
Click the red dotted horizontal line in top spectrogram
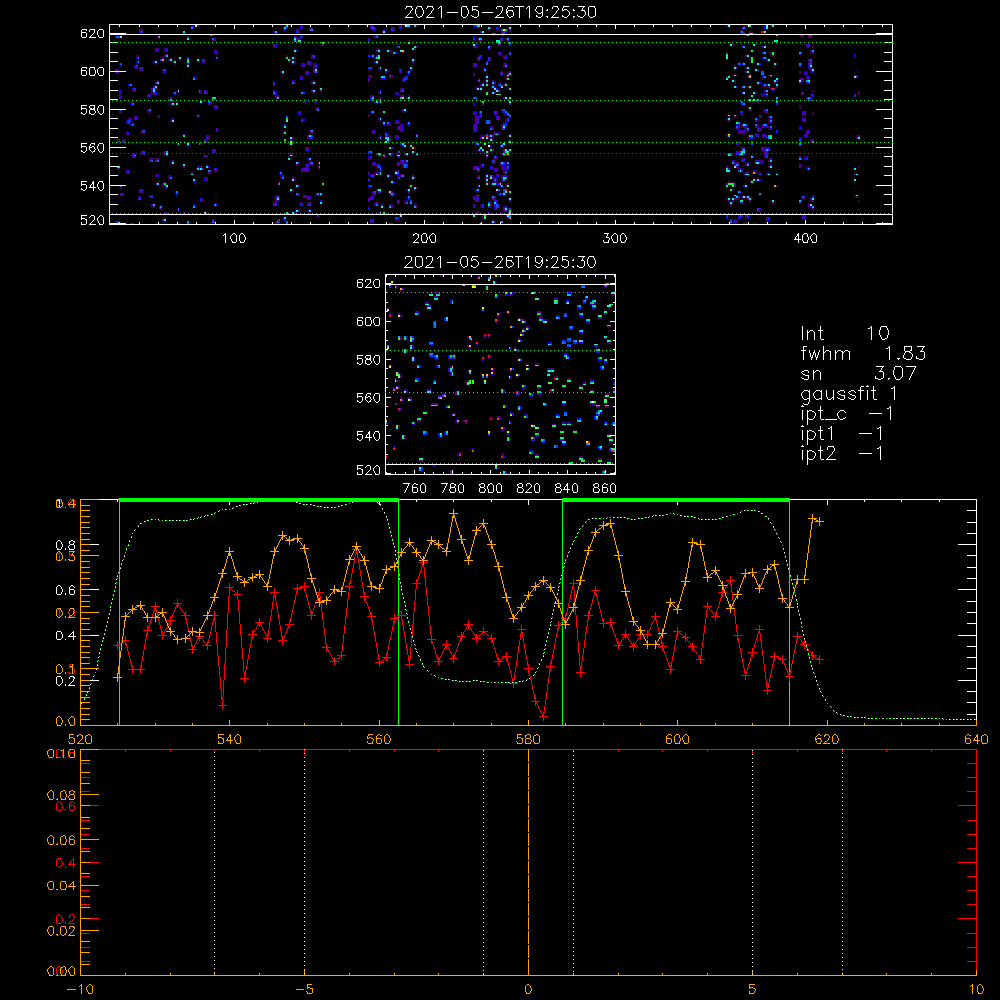(501, 154)
